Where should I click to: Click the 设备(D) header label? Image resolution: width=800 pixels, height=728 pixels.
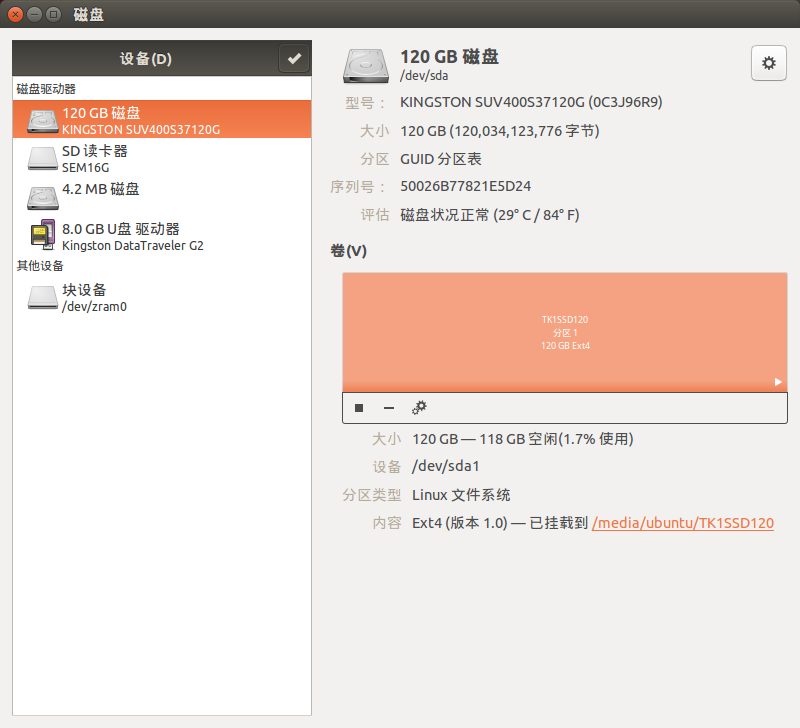click(x=146, y=59)
